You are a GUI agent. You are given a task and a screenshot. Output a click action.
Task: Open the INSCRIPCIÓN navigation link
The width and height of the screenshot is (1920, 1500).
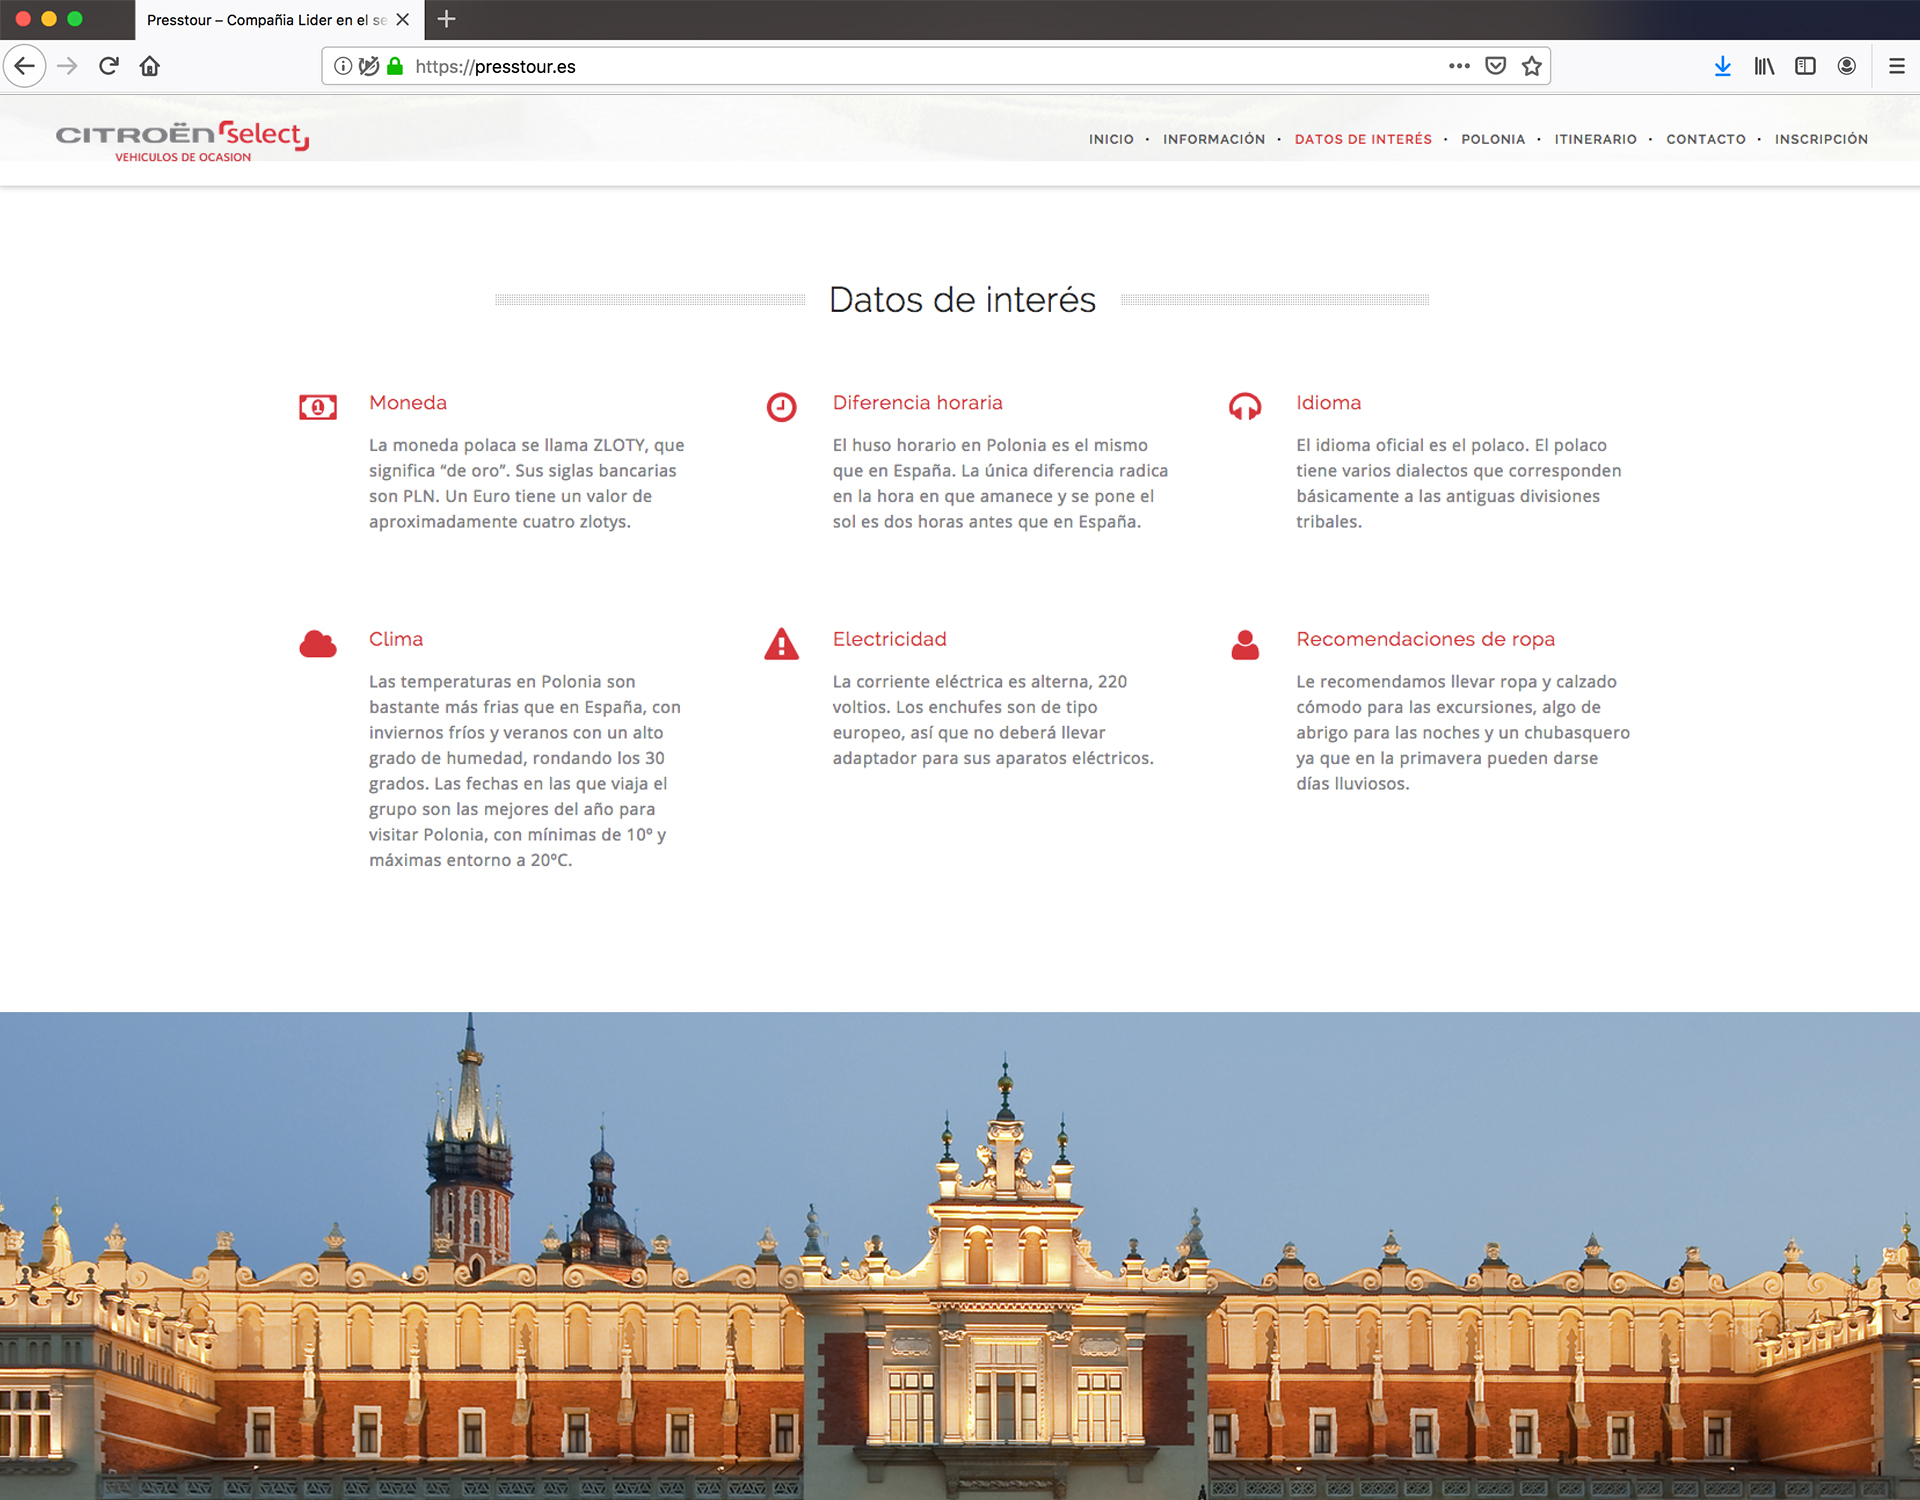pos(1820,139)
